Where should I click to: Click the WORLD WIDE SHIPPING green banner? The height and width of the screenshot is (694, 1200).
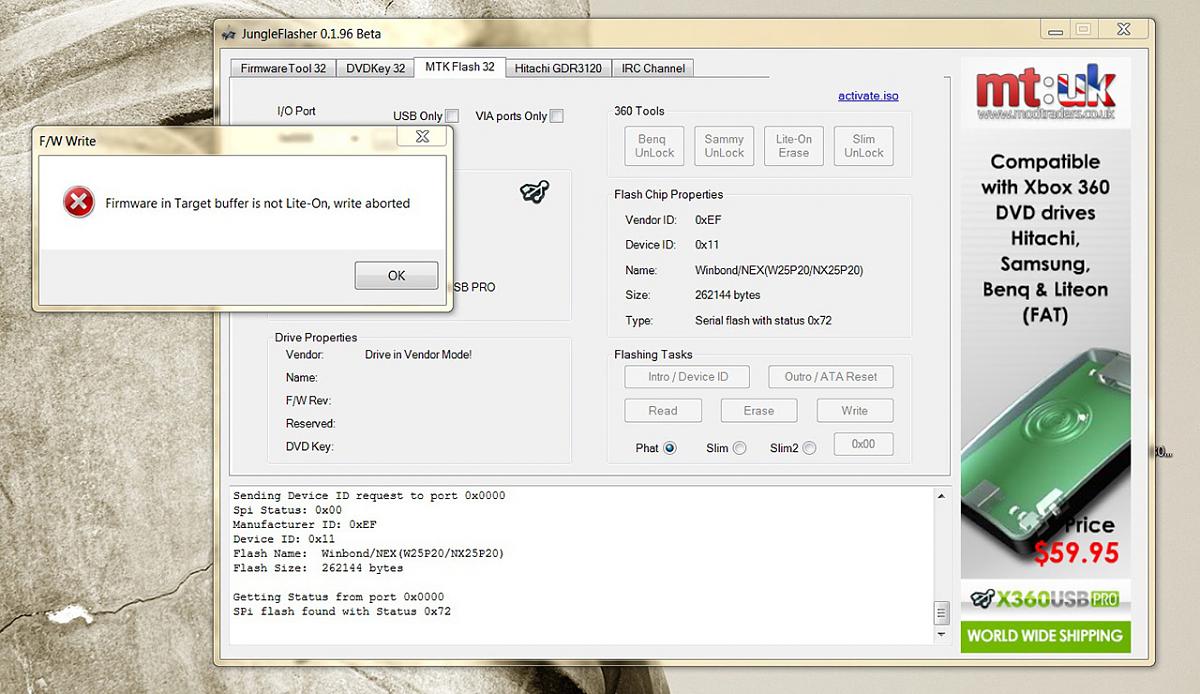tap(1045, 636)
